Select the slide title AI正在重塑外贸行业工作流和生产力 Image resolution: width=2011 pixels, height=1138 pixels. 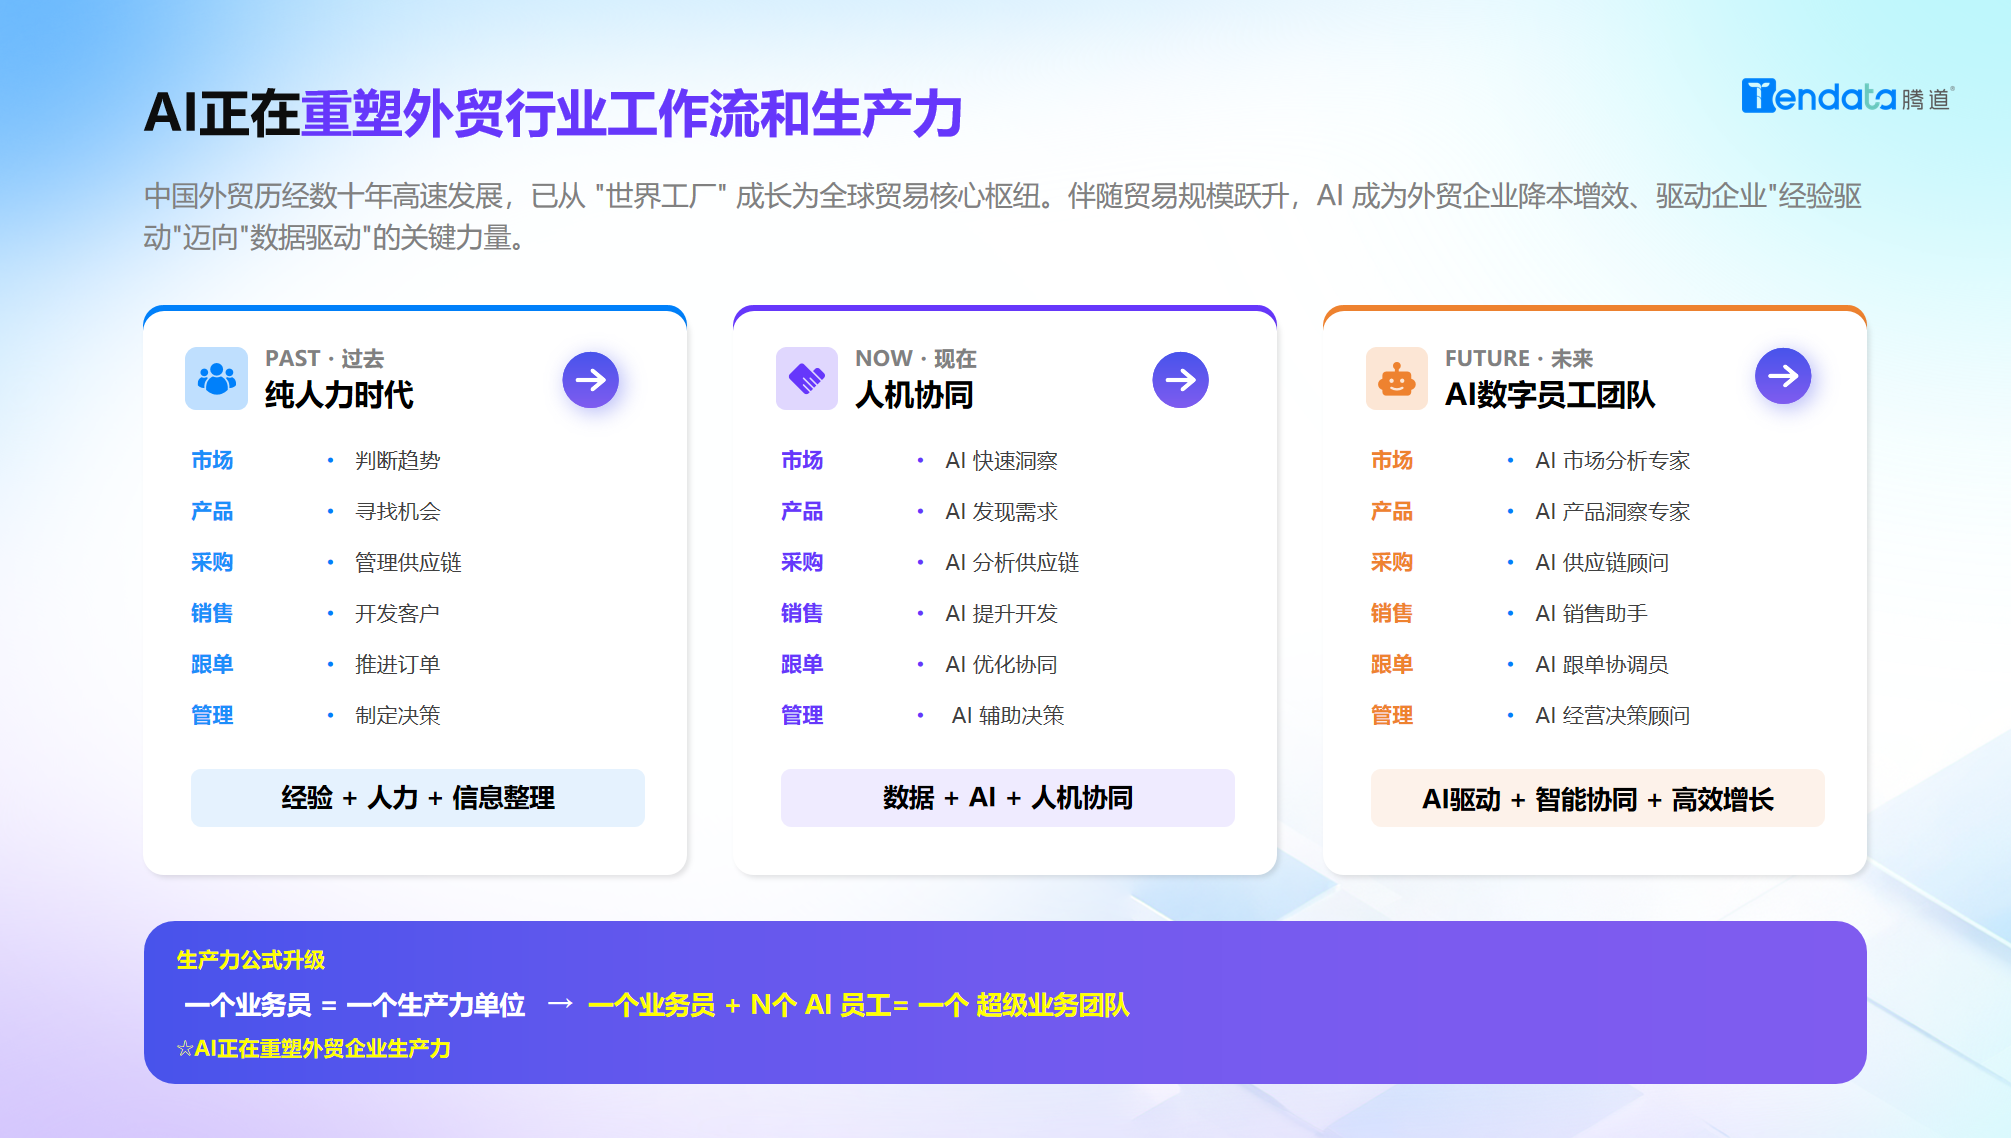click(553, 113)
